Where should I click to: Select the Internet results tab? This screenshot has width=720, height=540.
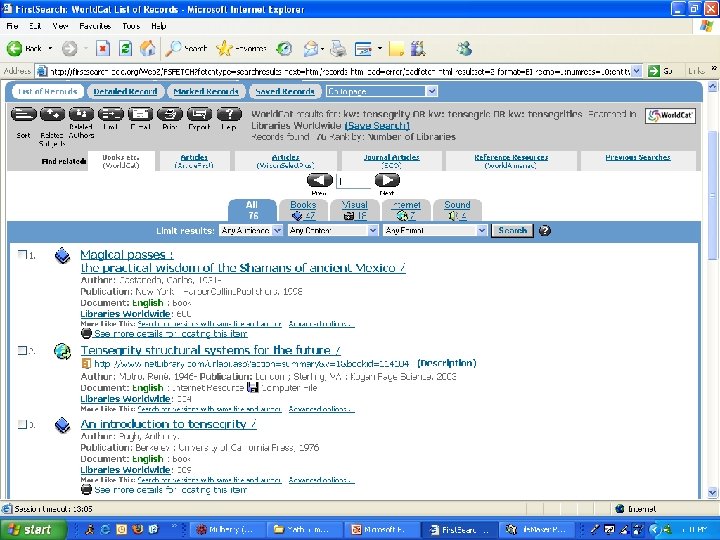[406, 210]
